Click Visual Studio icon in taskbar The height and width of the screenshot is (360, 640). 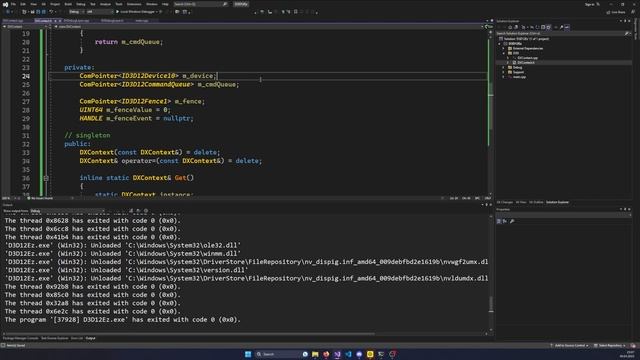[x=337, y=354]
